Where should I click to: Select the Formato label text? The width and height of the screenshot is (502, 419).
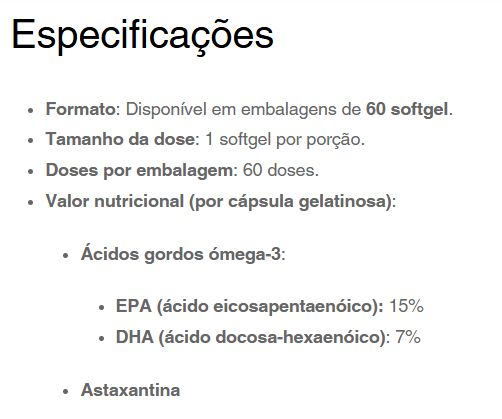[x=80, y=109]
